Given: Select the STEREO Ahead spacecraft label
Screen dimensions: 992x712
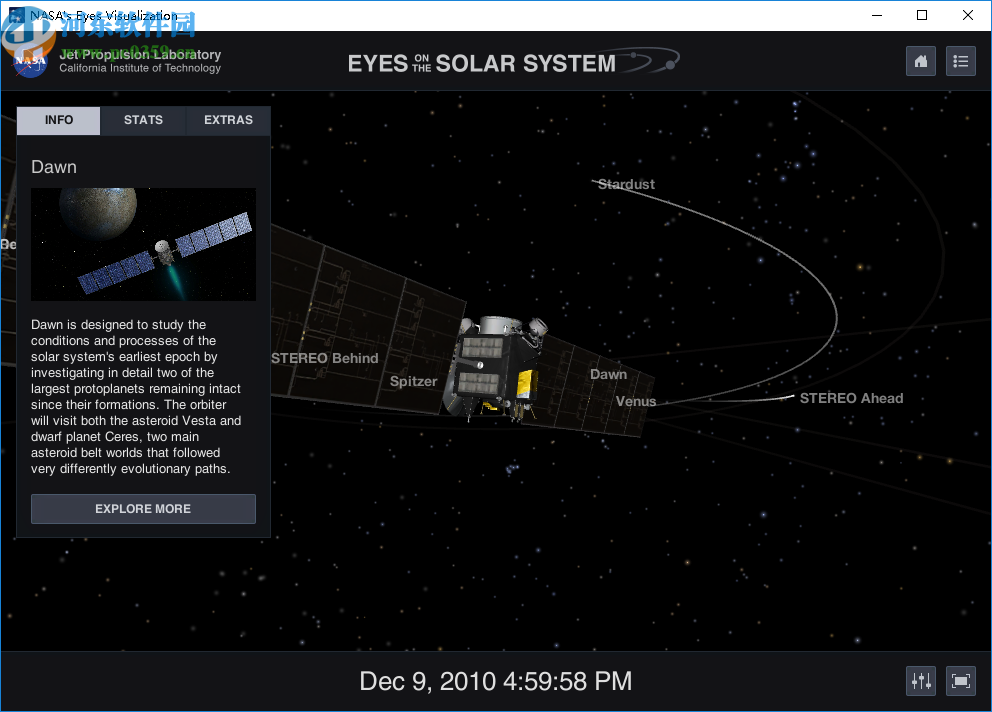Looking at the screenshot, I should [851, 398].
